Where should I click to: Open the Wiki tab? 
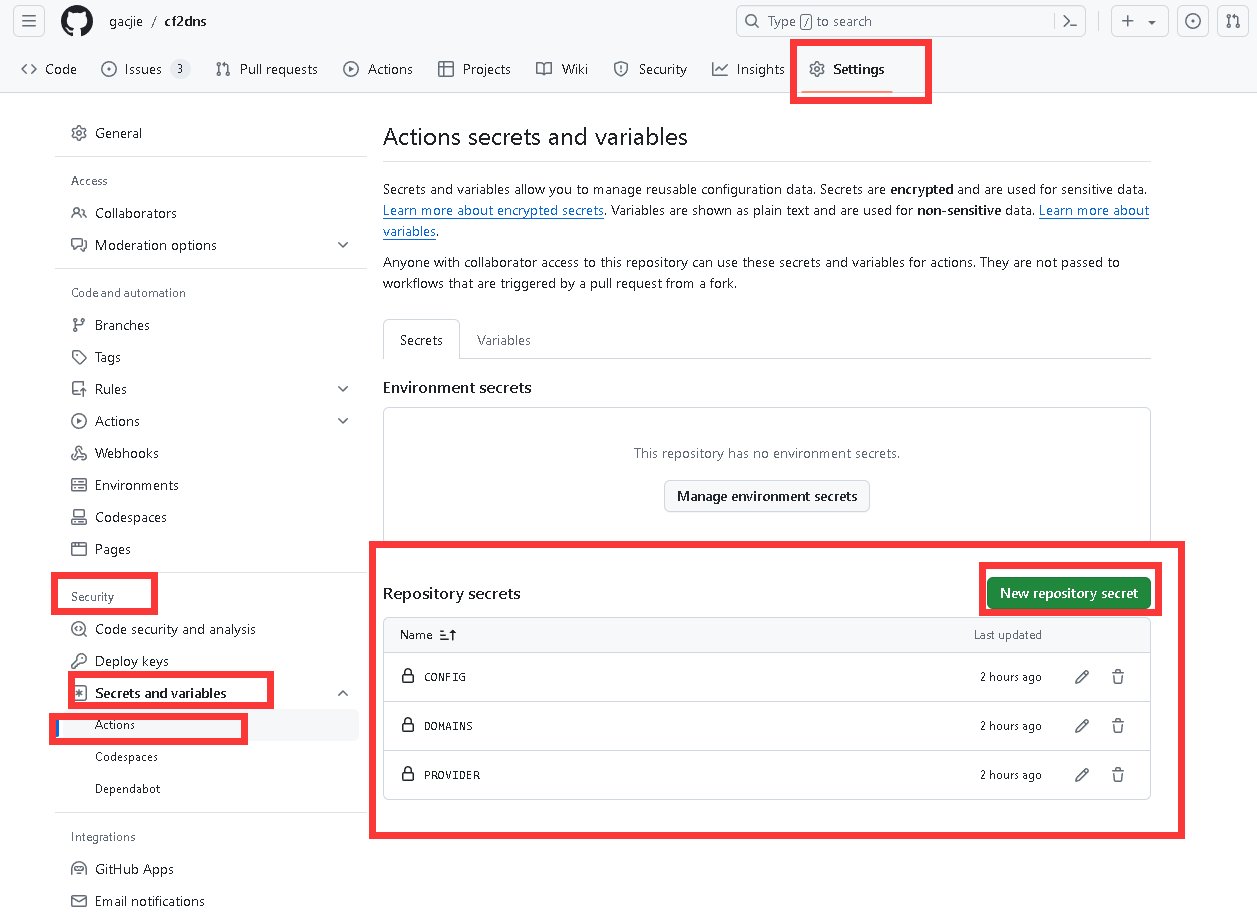(562, 69)
